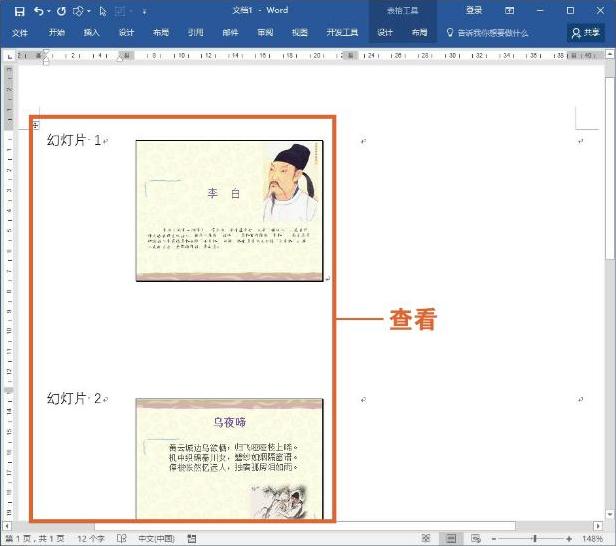The width and height of the screenshot is (616, 546).
Task: Click the zoom out minus button
Action: [x=494, y=539]
